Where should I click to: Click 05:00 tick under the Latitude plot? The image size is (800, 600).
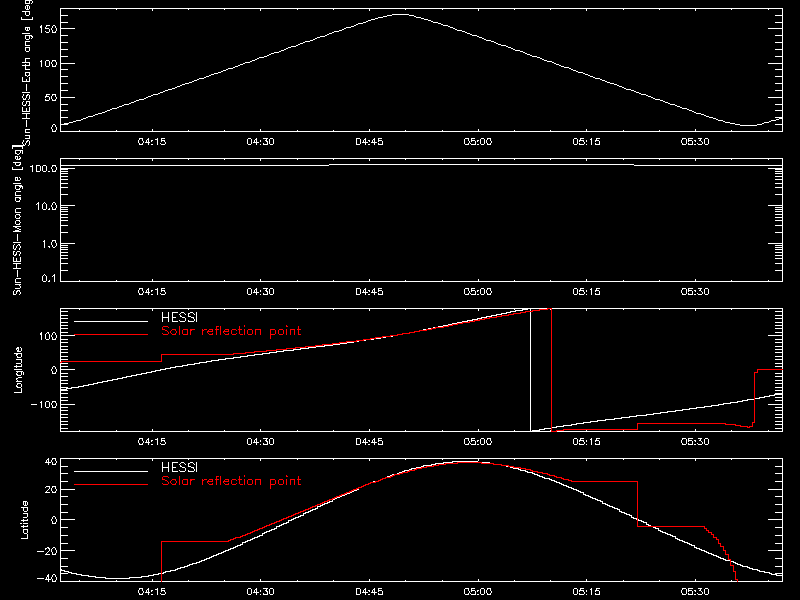(x=478, y=592)
